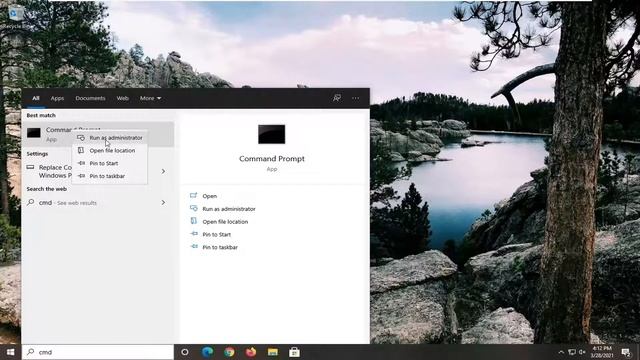Choose Open file location in context menu
Image resolution: width=640 pixels, height=360 pixels.
(x=110, y=151)
